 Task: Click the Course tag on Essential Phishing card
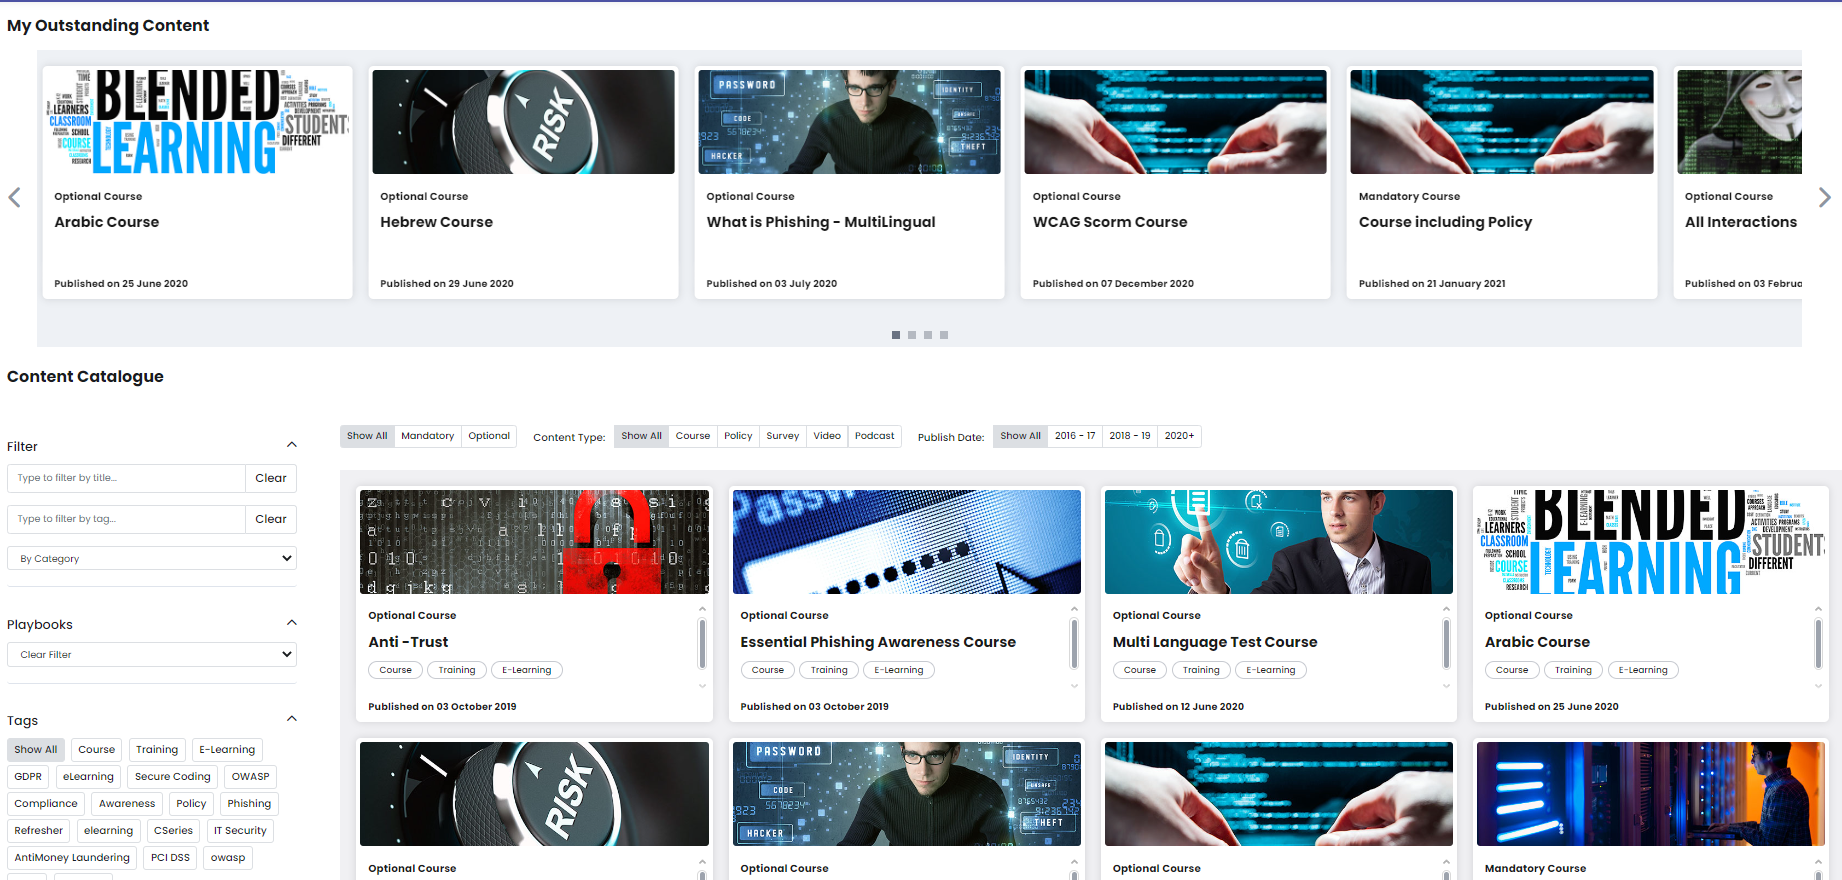768,670
